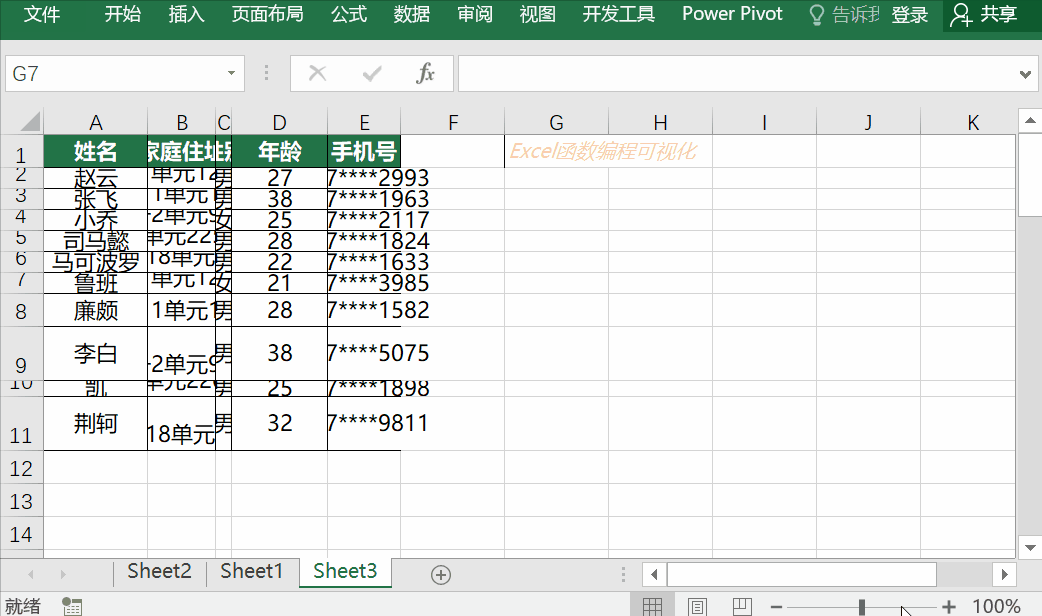
Task: Click the zoom out minus icon
Action: pos(776,607)
